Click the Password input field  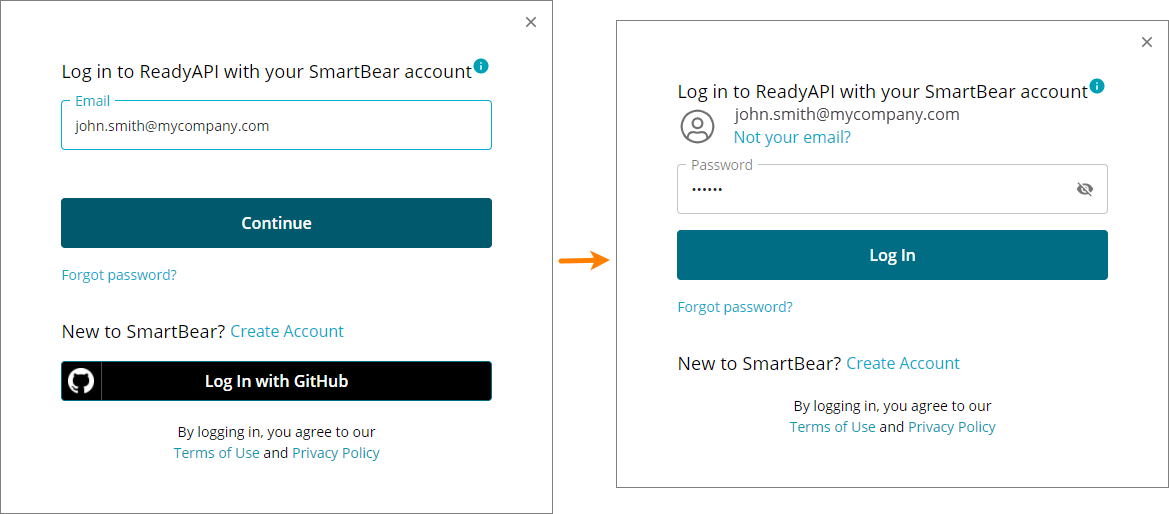tap(870, 190)
